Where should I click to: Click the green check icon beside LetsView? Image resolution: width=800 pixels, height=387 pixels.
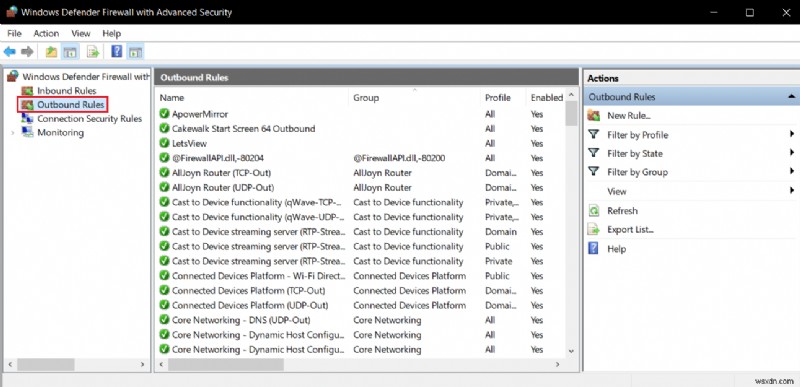pos(164,143)
